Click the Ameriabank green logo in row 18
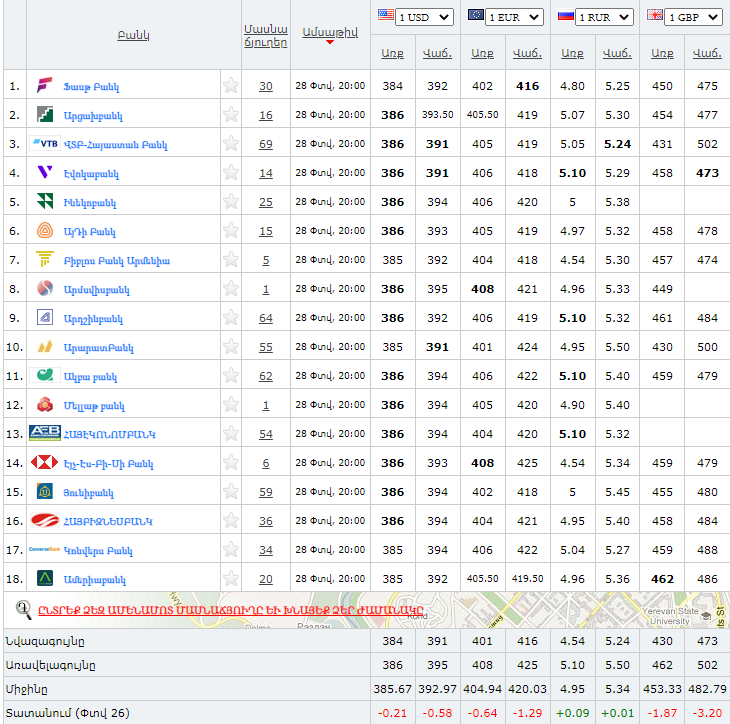 (x=45, y=578)
